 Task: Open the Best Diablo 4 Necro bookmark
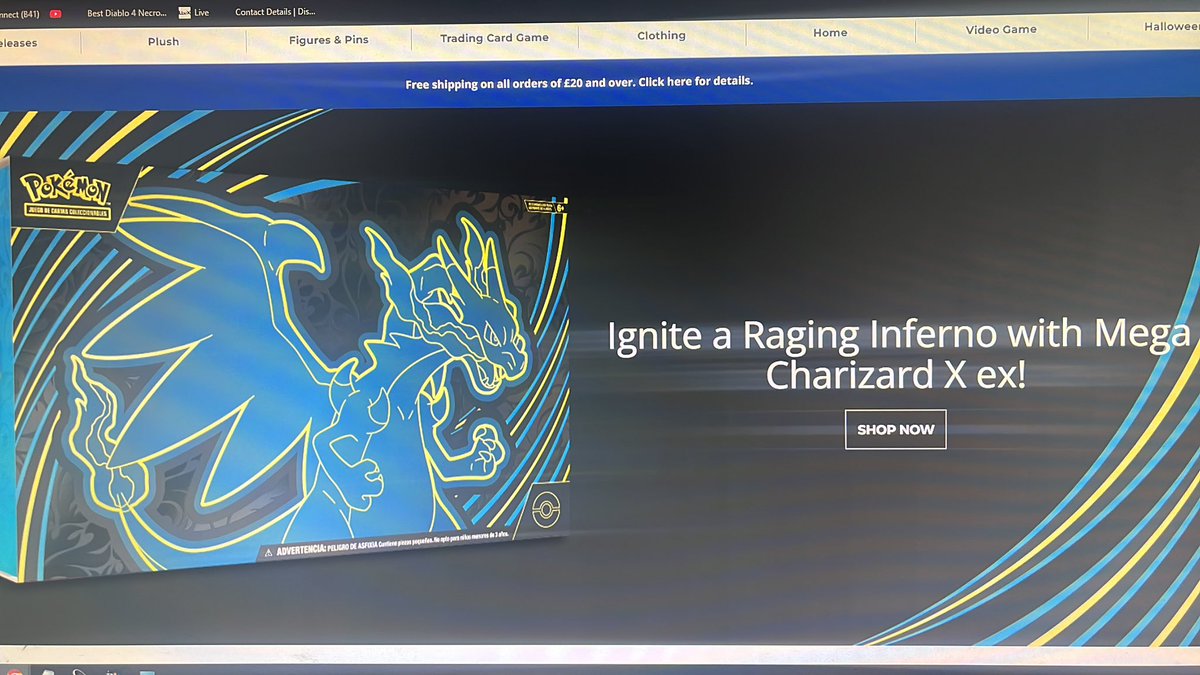(x=127, y=14)
